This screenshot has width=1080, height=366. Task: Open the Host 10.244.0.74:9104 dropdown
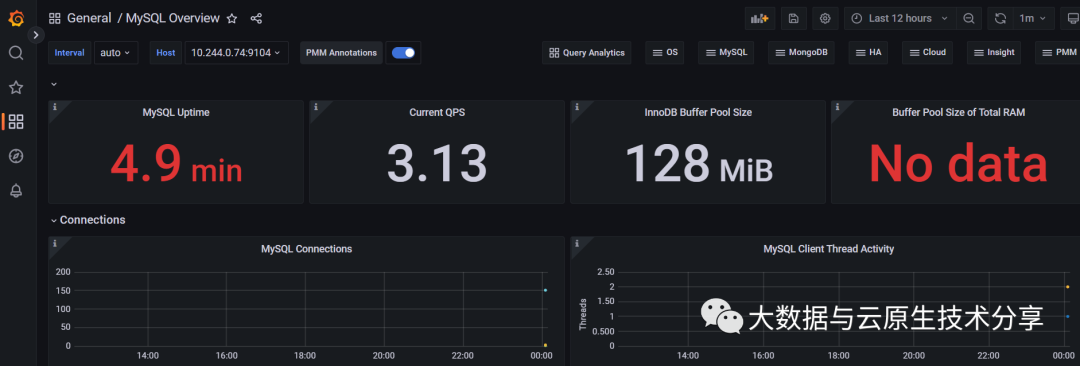[x=236, y=52]
